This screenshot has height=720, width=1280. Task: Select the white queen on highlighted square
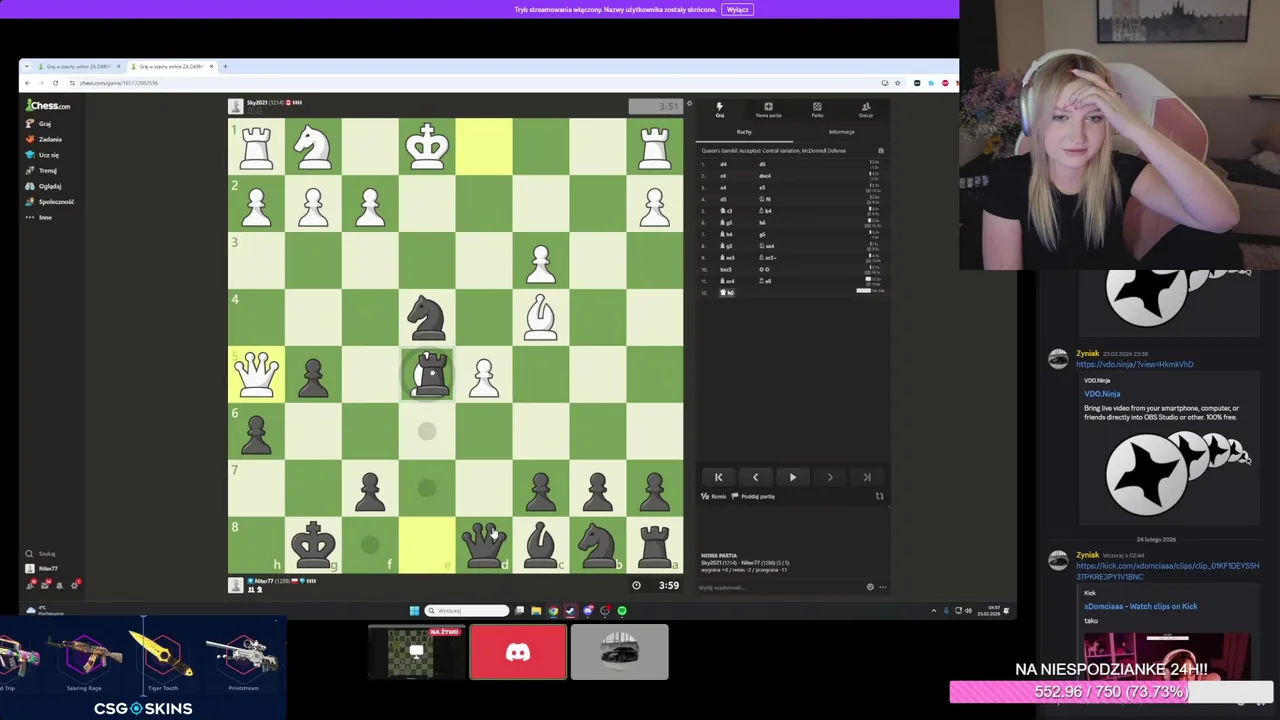coord(256,374)
